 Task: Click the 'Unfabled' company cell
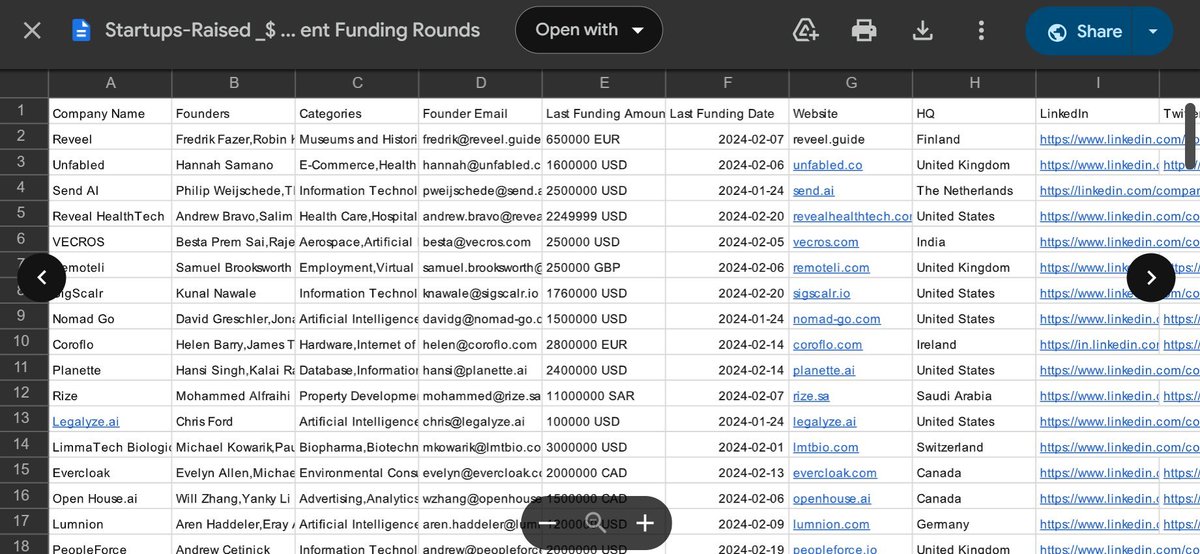click(110, 165)
